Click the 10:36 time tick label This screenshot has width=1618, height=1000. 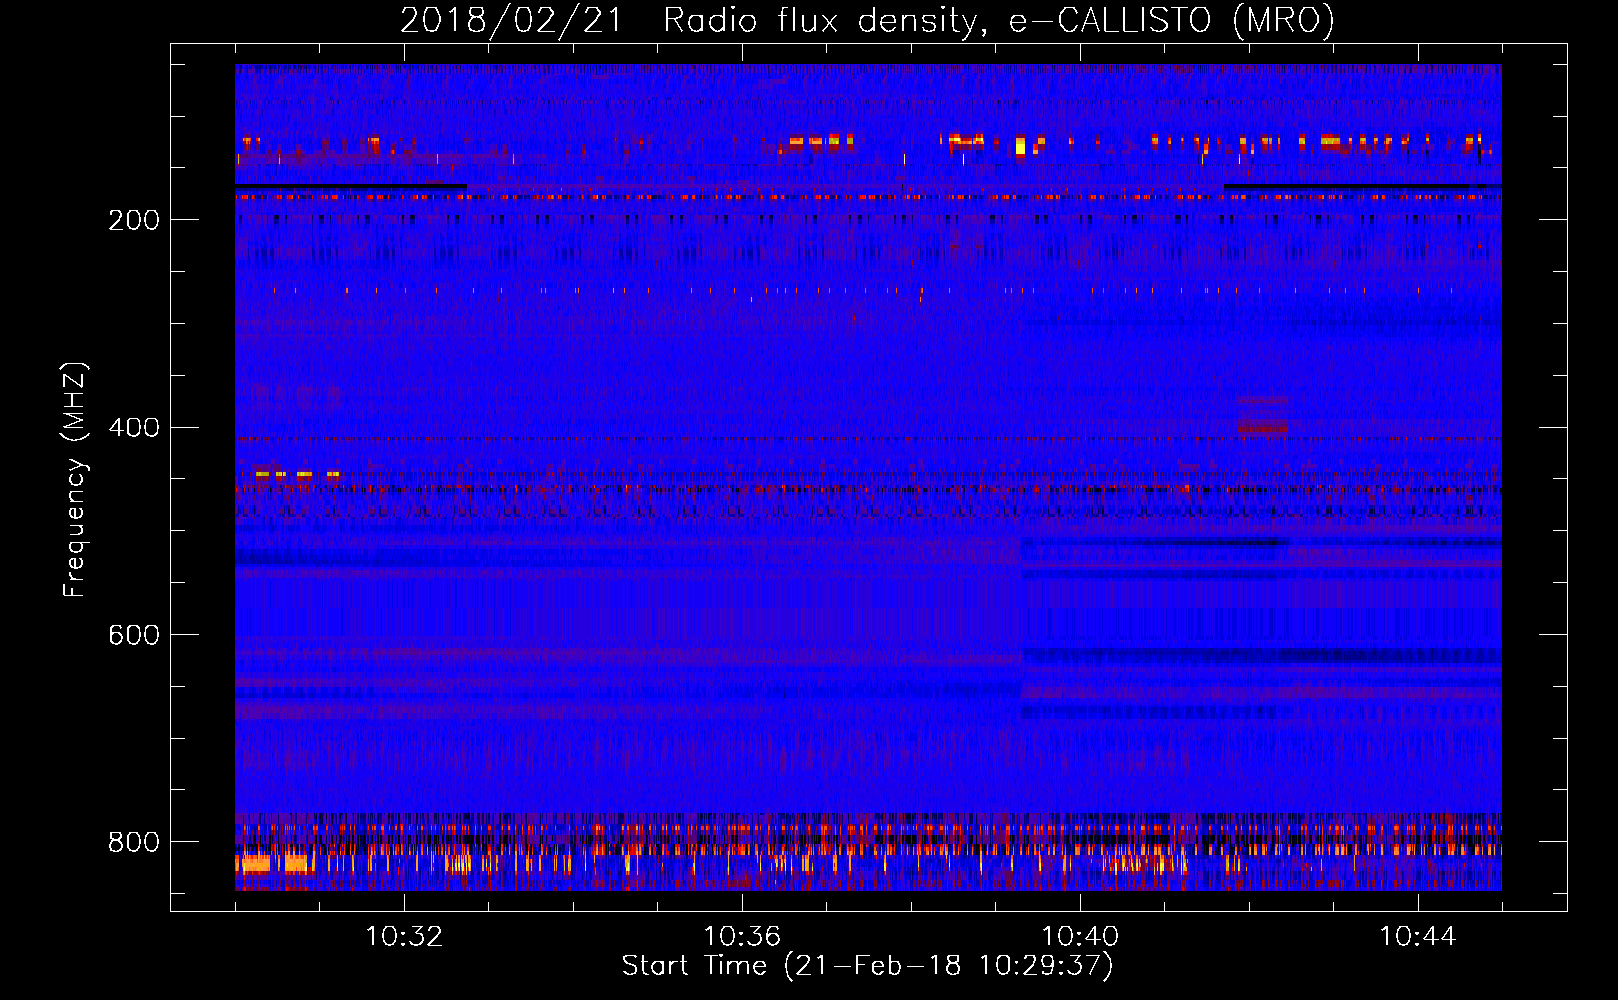[742, 937]
